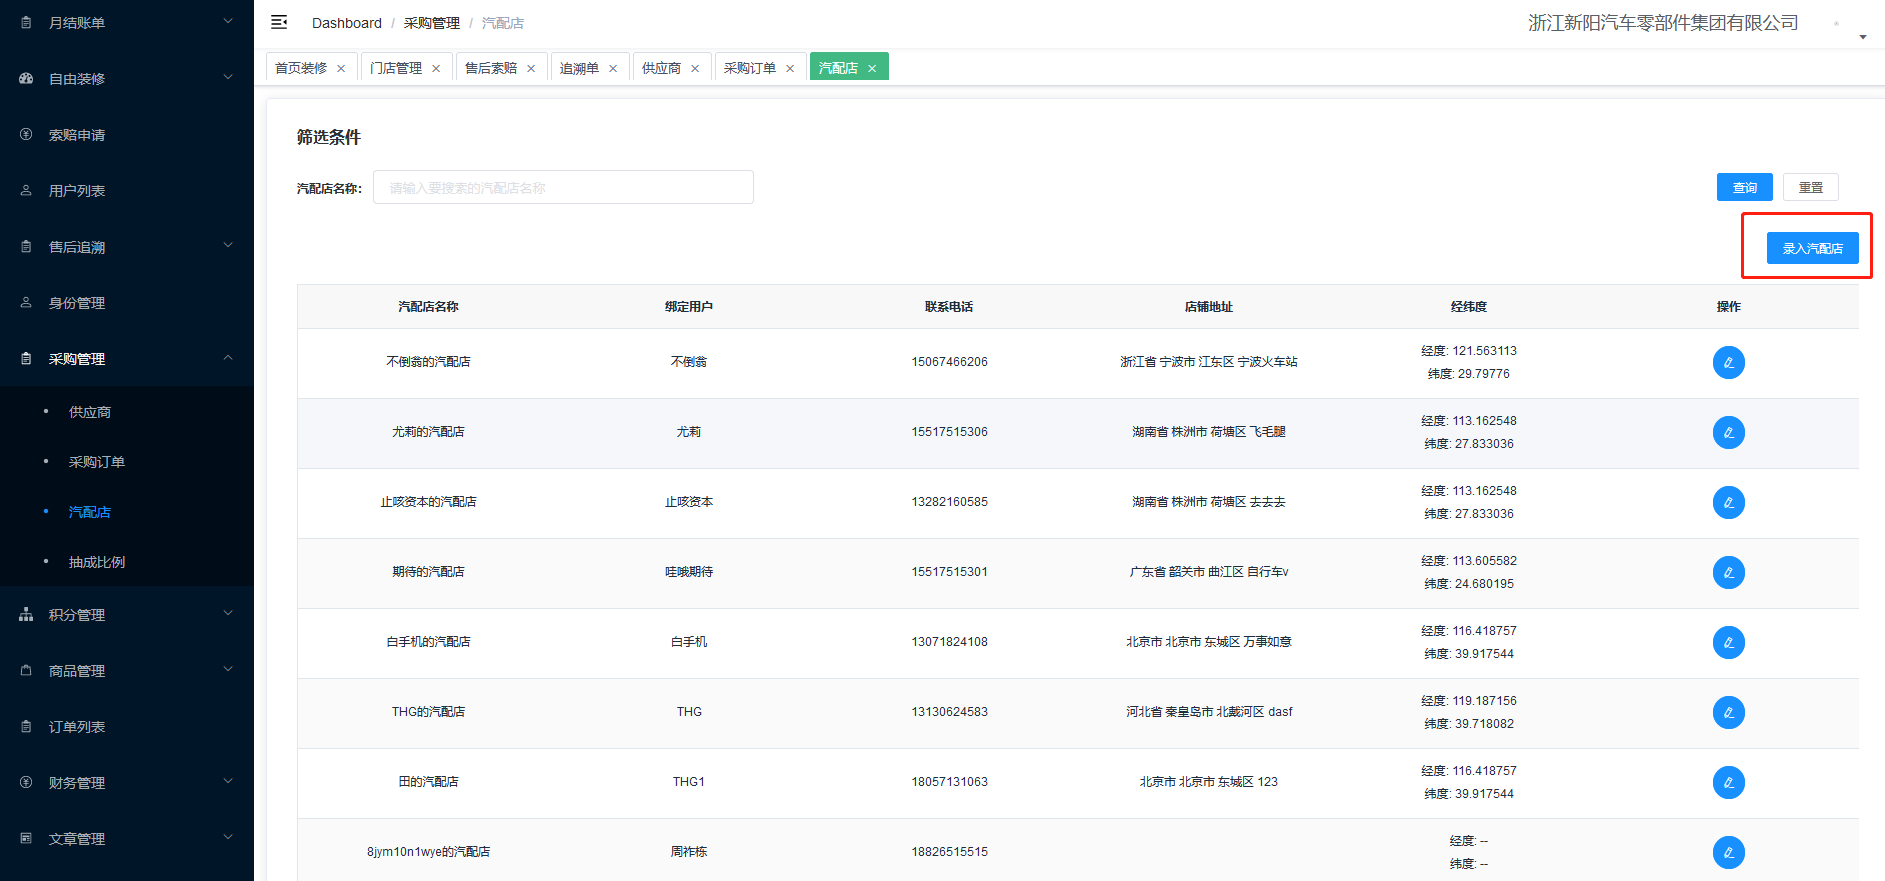
Task: Click edit icon for 期待的汽配店 row
Action: click(1728, 572)
